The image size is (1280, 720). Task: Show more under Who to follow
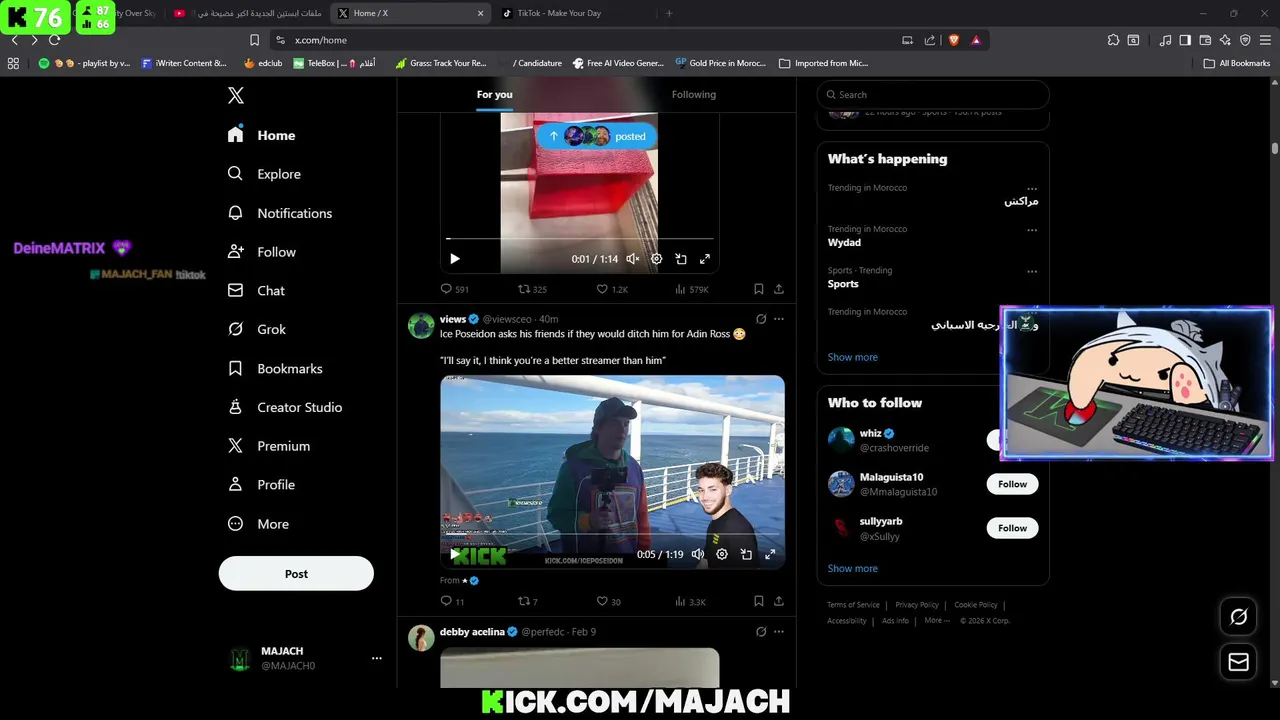[853, 568]
